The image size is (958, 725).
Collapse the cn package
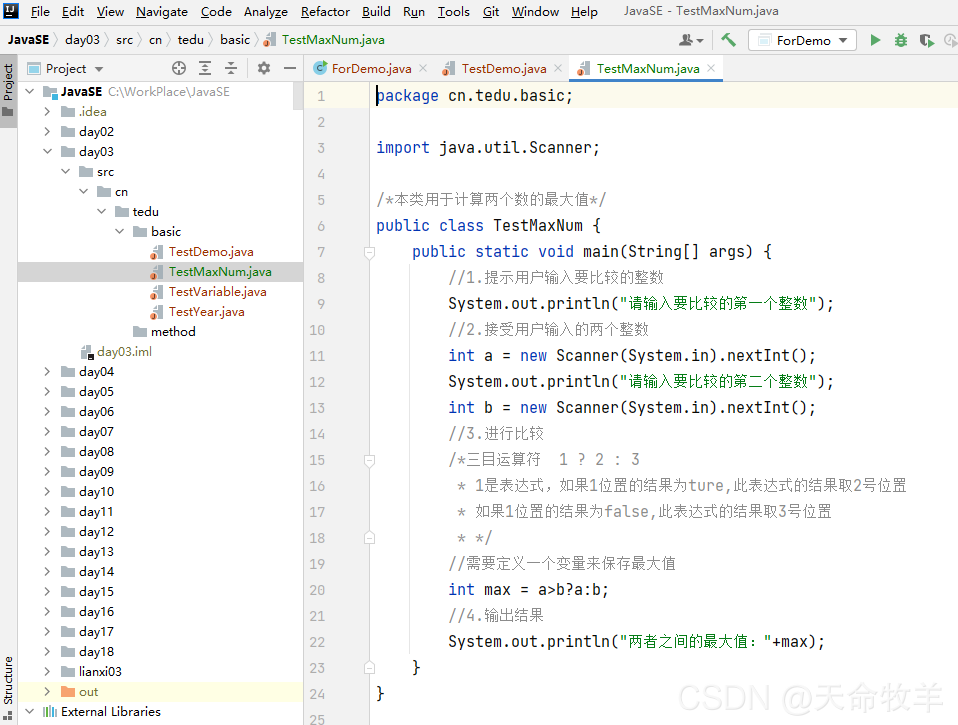coord(84,192)
